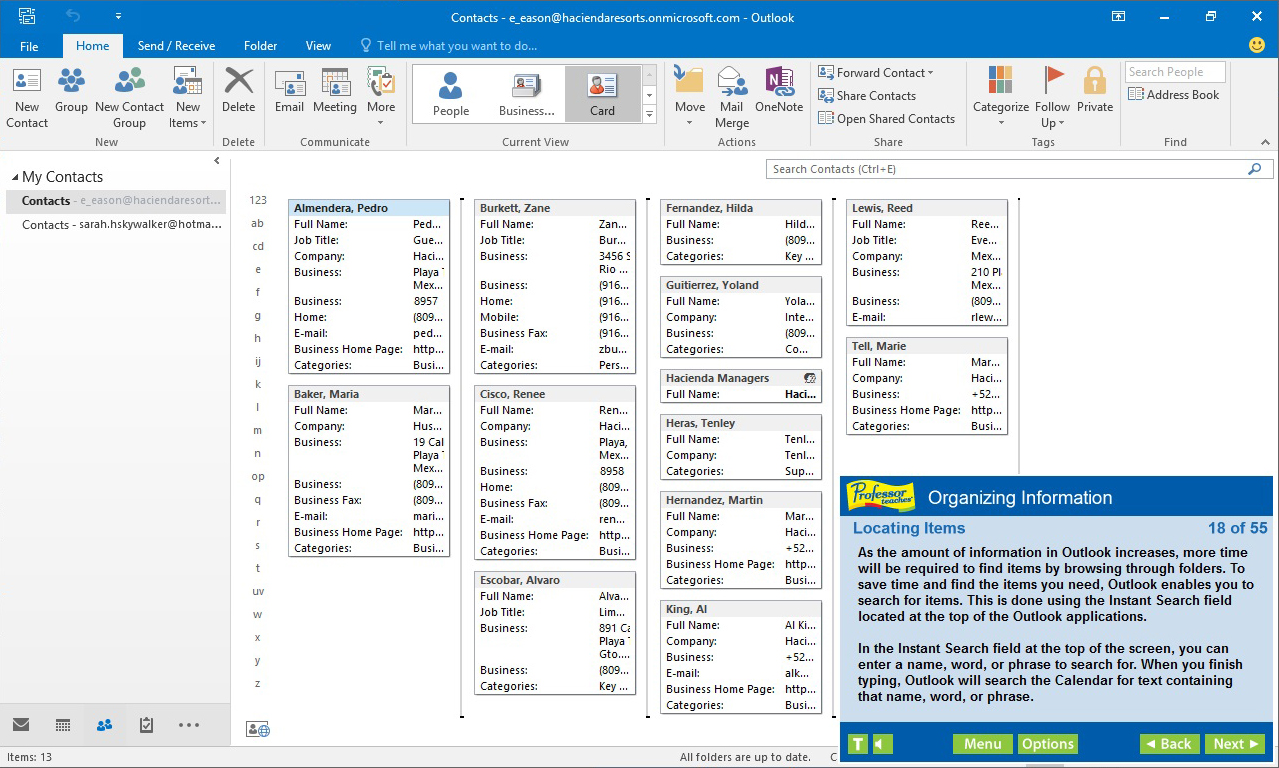Enable the Card view in Current View
The height and width of the screenshot is (768, 1279).
(602, 93)
